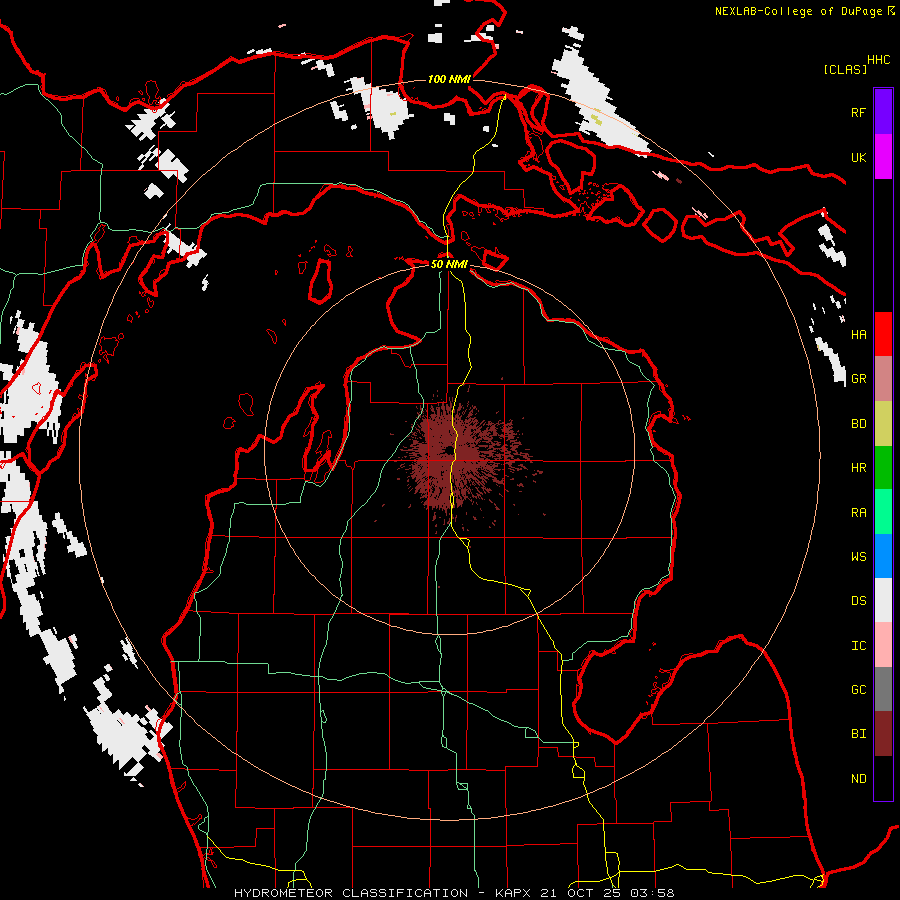Pick the DS white legend swatch

coord(883,600)
